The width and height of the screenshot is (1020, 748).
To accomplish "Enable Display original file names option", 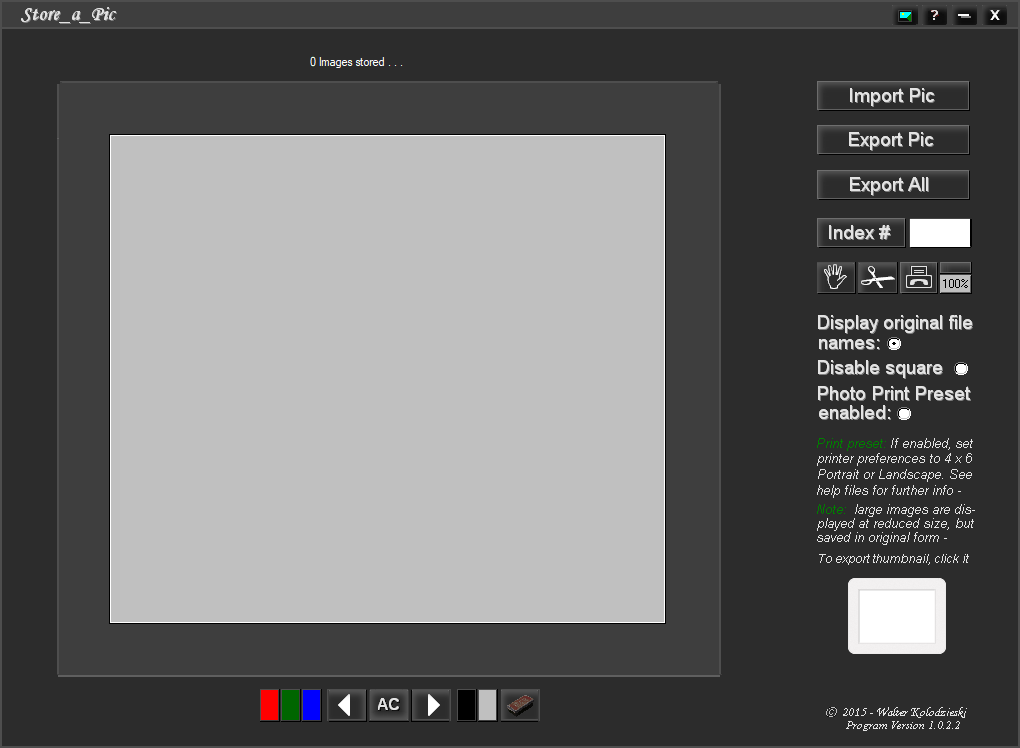I will point(895,344).
